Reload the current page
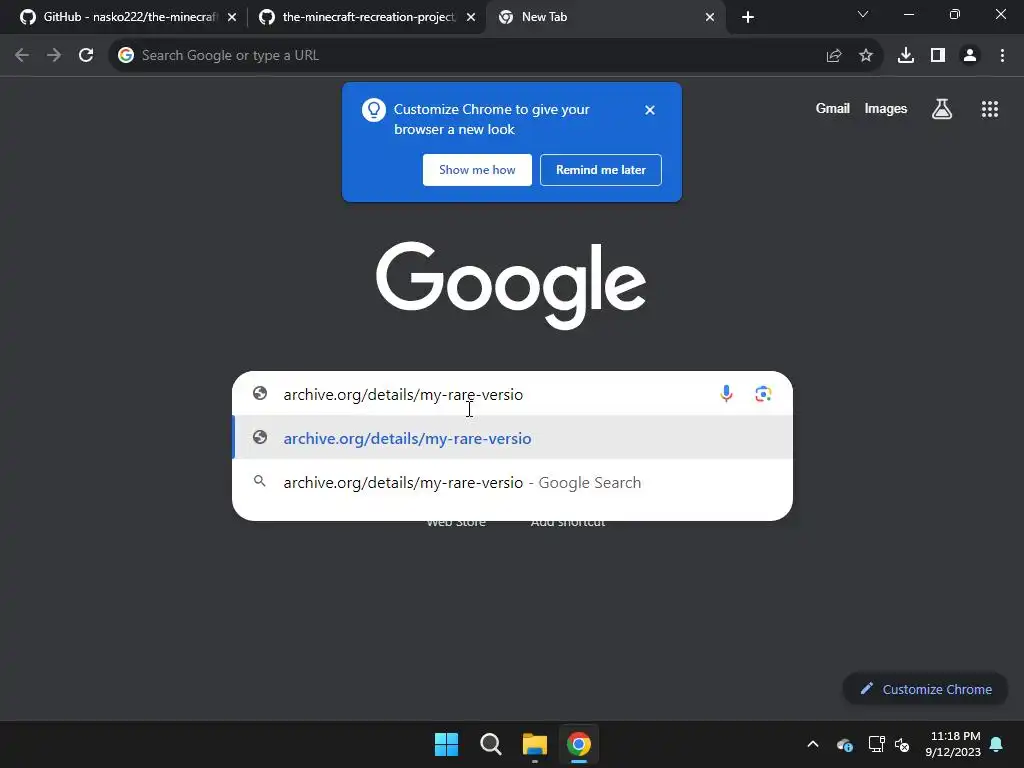The height and width of the screenshot is (768, 1024). tap(86, 56)
